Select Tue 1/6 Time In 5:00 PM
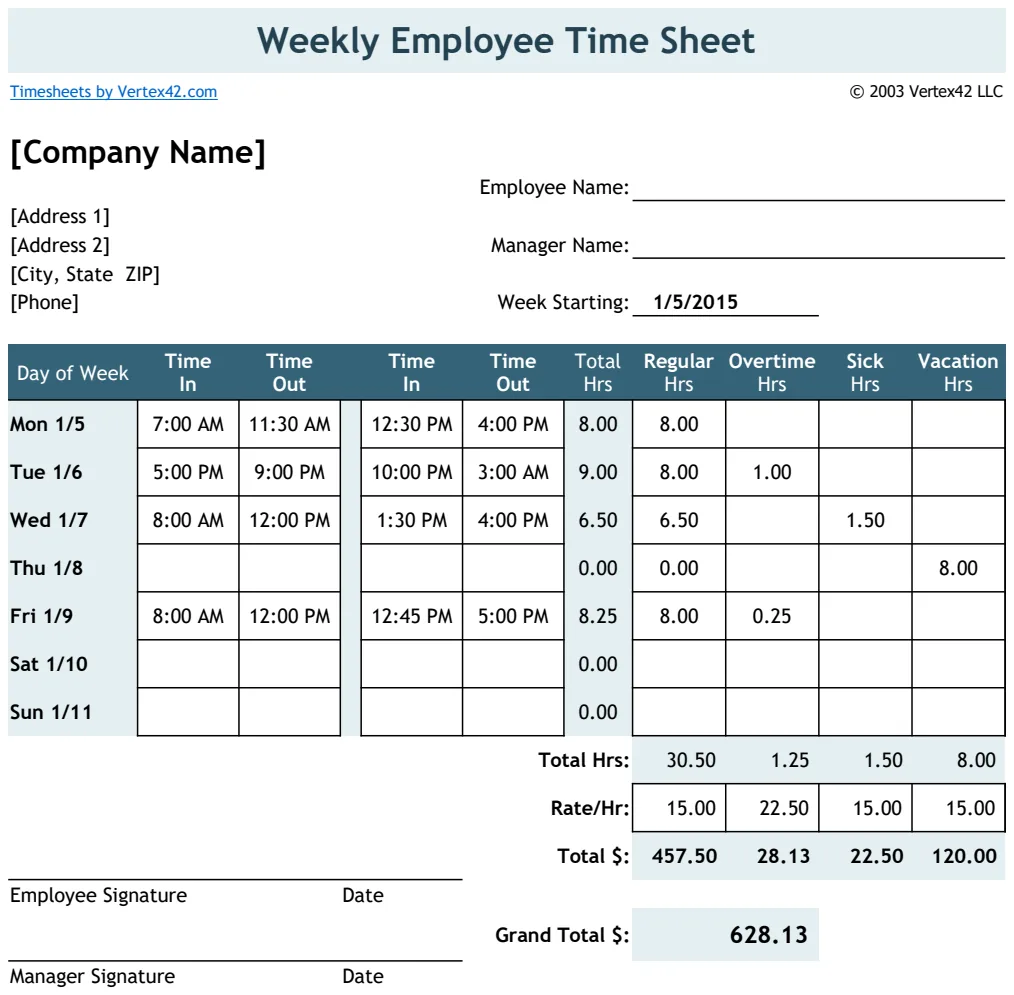 click(x=188, y=472)
